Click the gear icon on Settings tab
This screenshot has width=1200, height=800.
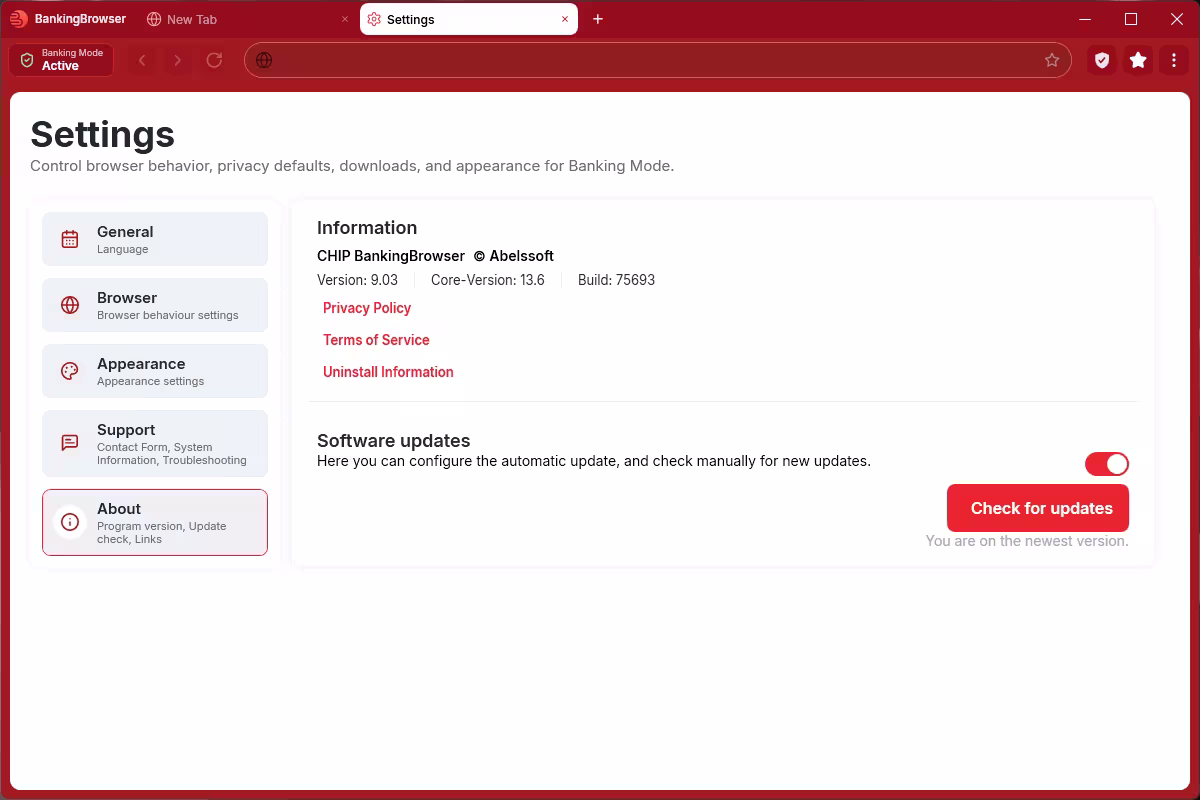[x=374, y=19]
